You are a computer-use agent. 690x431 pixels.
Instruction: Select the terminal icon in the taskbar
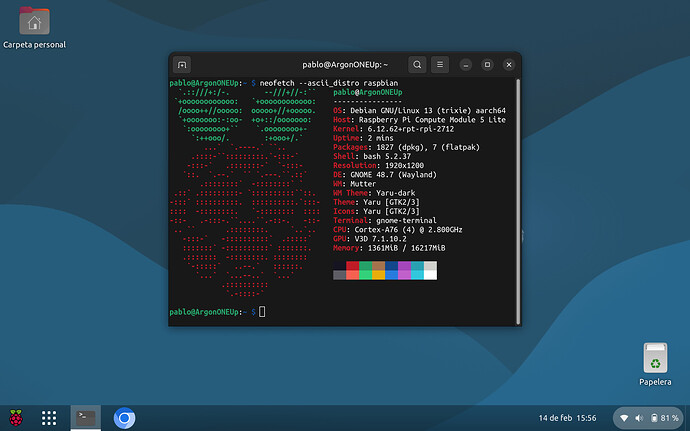pos(86,417)
